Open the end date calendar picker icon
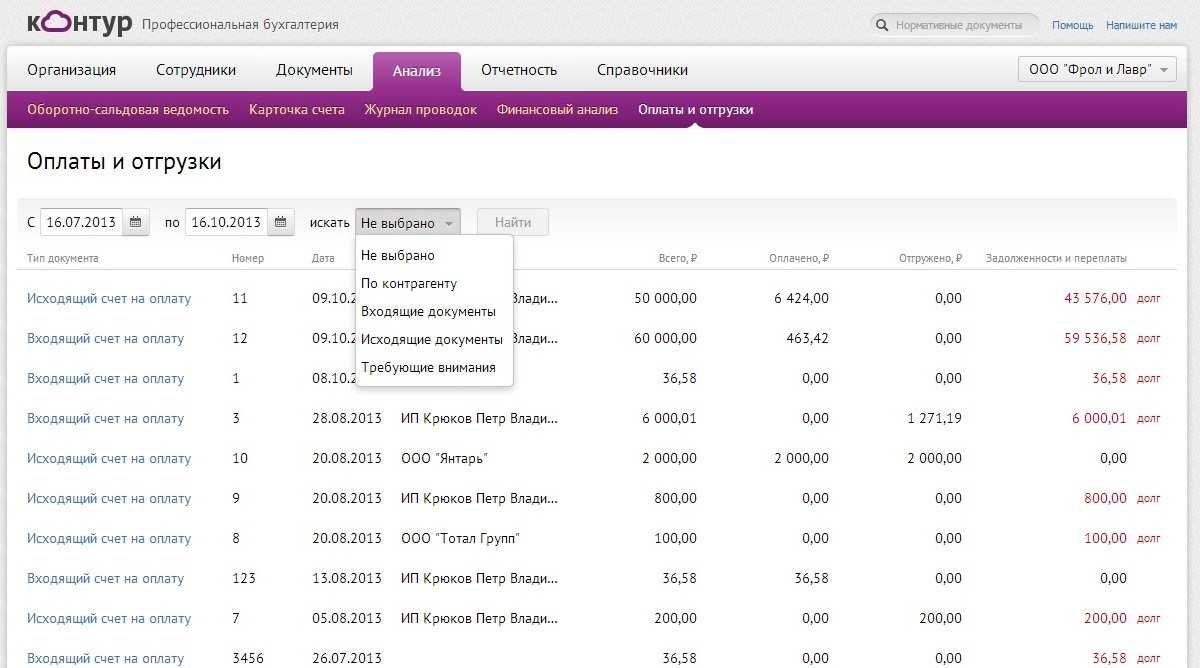Screen dimensions: 1200x668 tap(281, 222)
